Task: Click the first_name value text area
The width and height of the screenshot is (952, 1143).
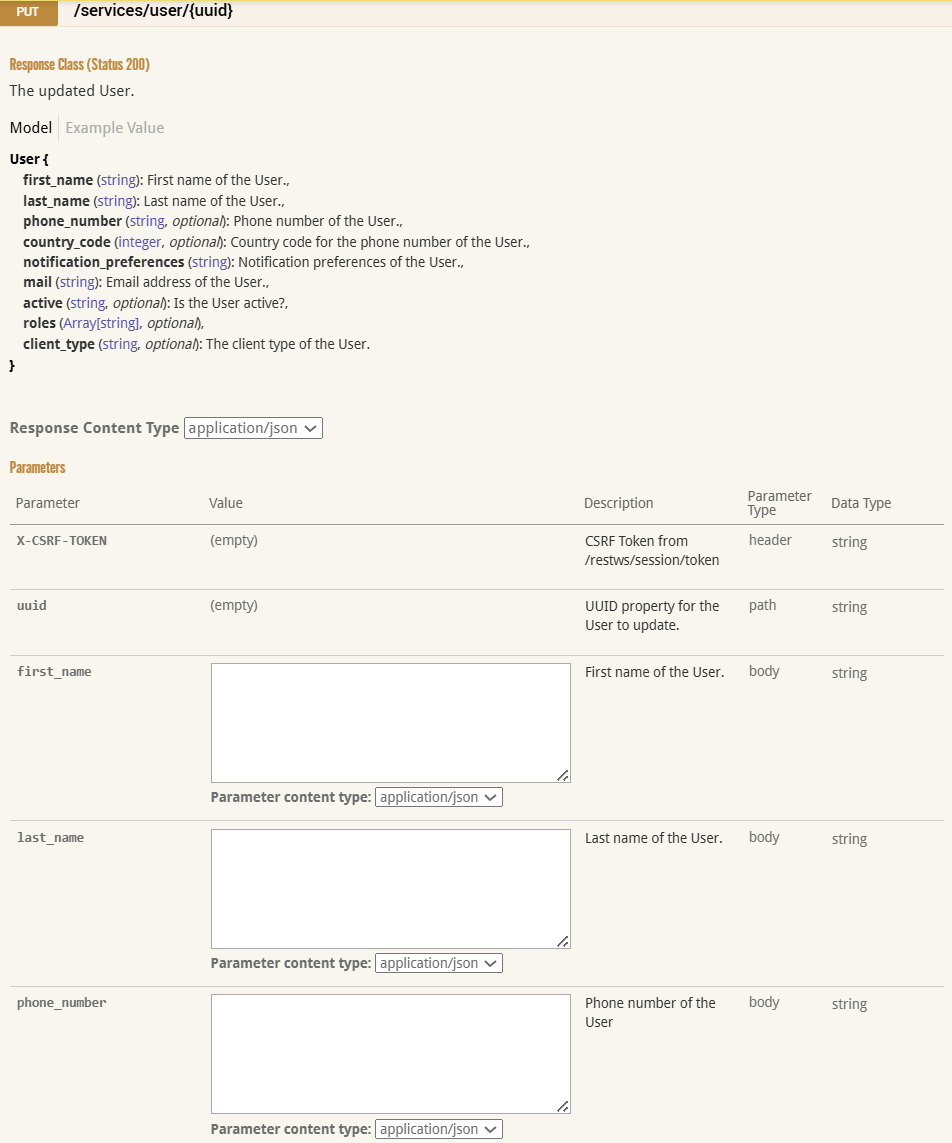Action: 390,722
